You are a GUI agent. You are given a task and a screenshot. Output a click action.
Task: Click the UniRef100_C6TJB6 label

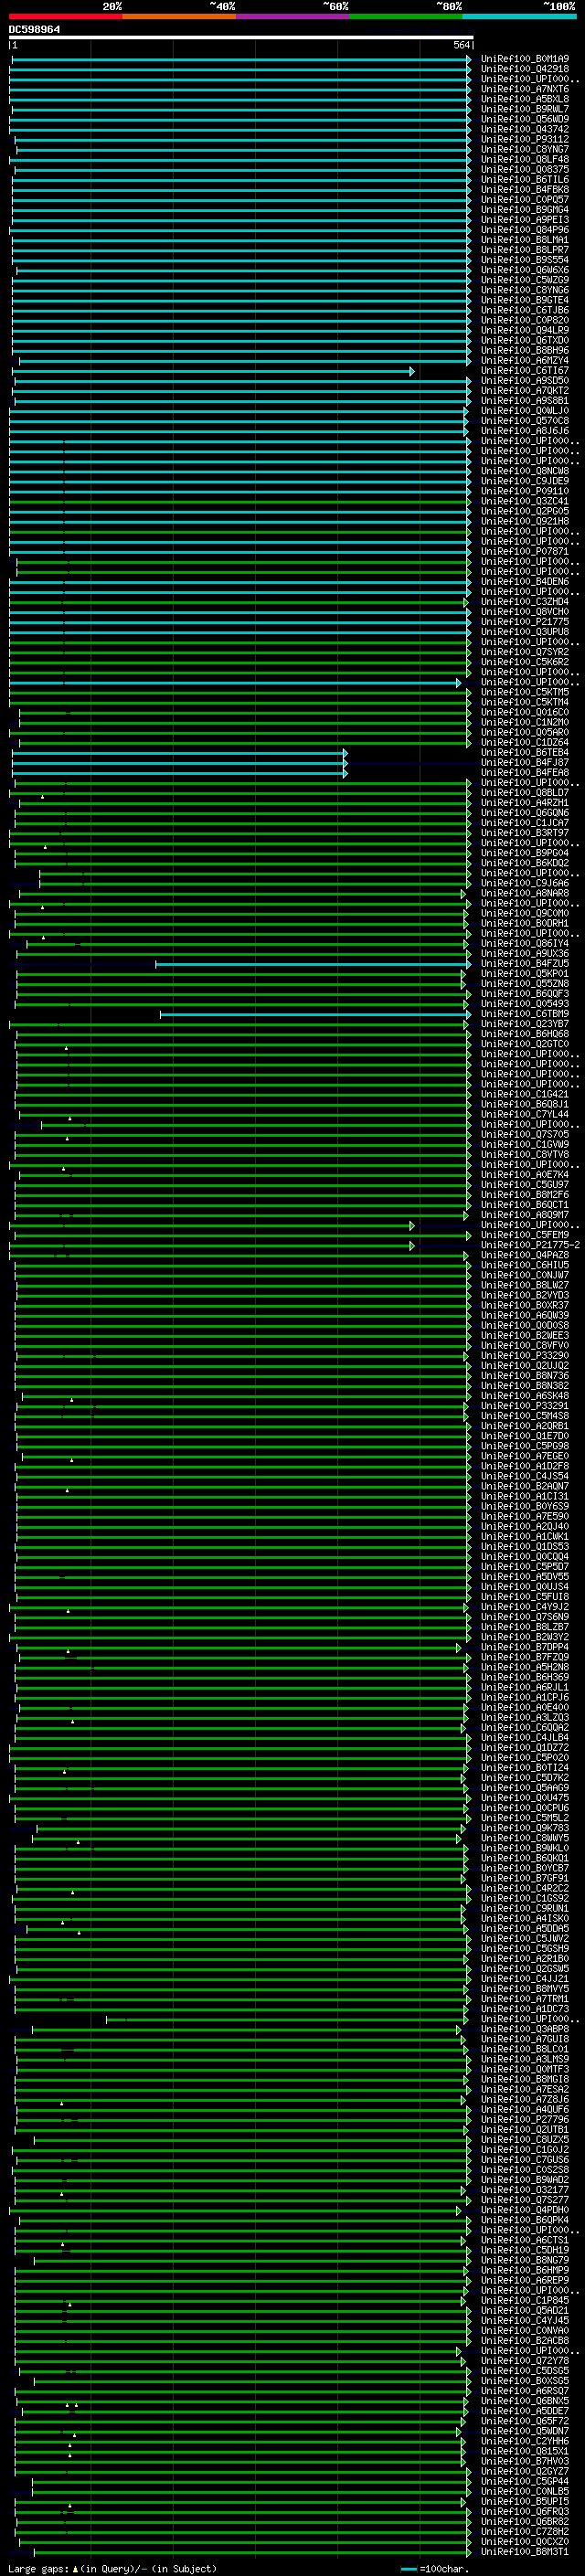pyautogui.click(x=524, y=310)
